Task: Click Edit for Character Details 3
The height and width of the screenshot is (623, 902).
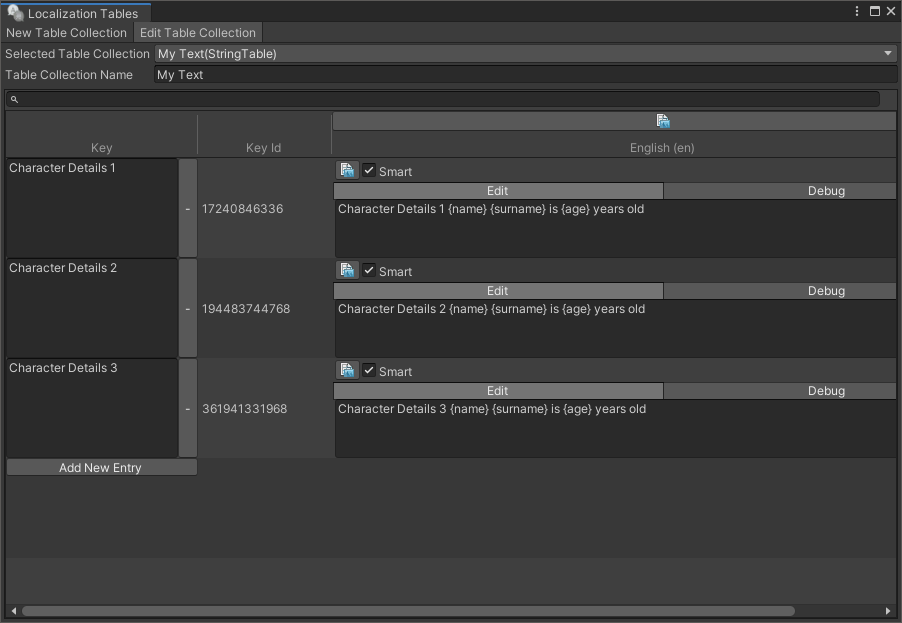Action: pyautogui.click(x=498, y=391)
